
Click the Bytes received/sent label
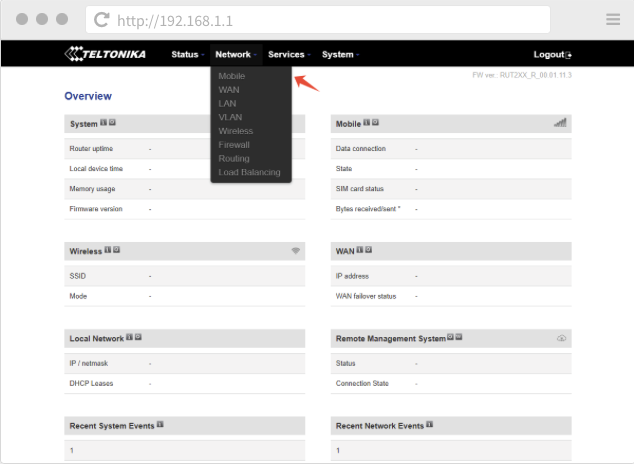[368, 209]
